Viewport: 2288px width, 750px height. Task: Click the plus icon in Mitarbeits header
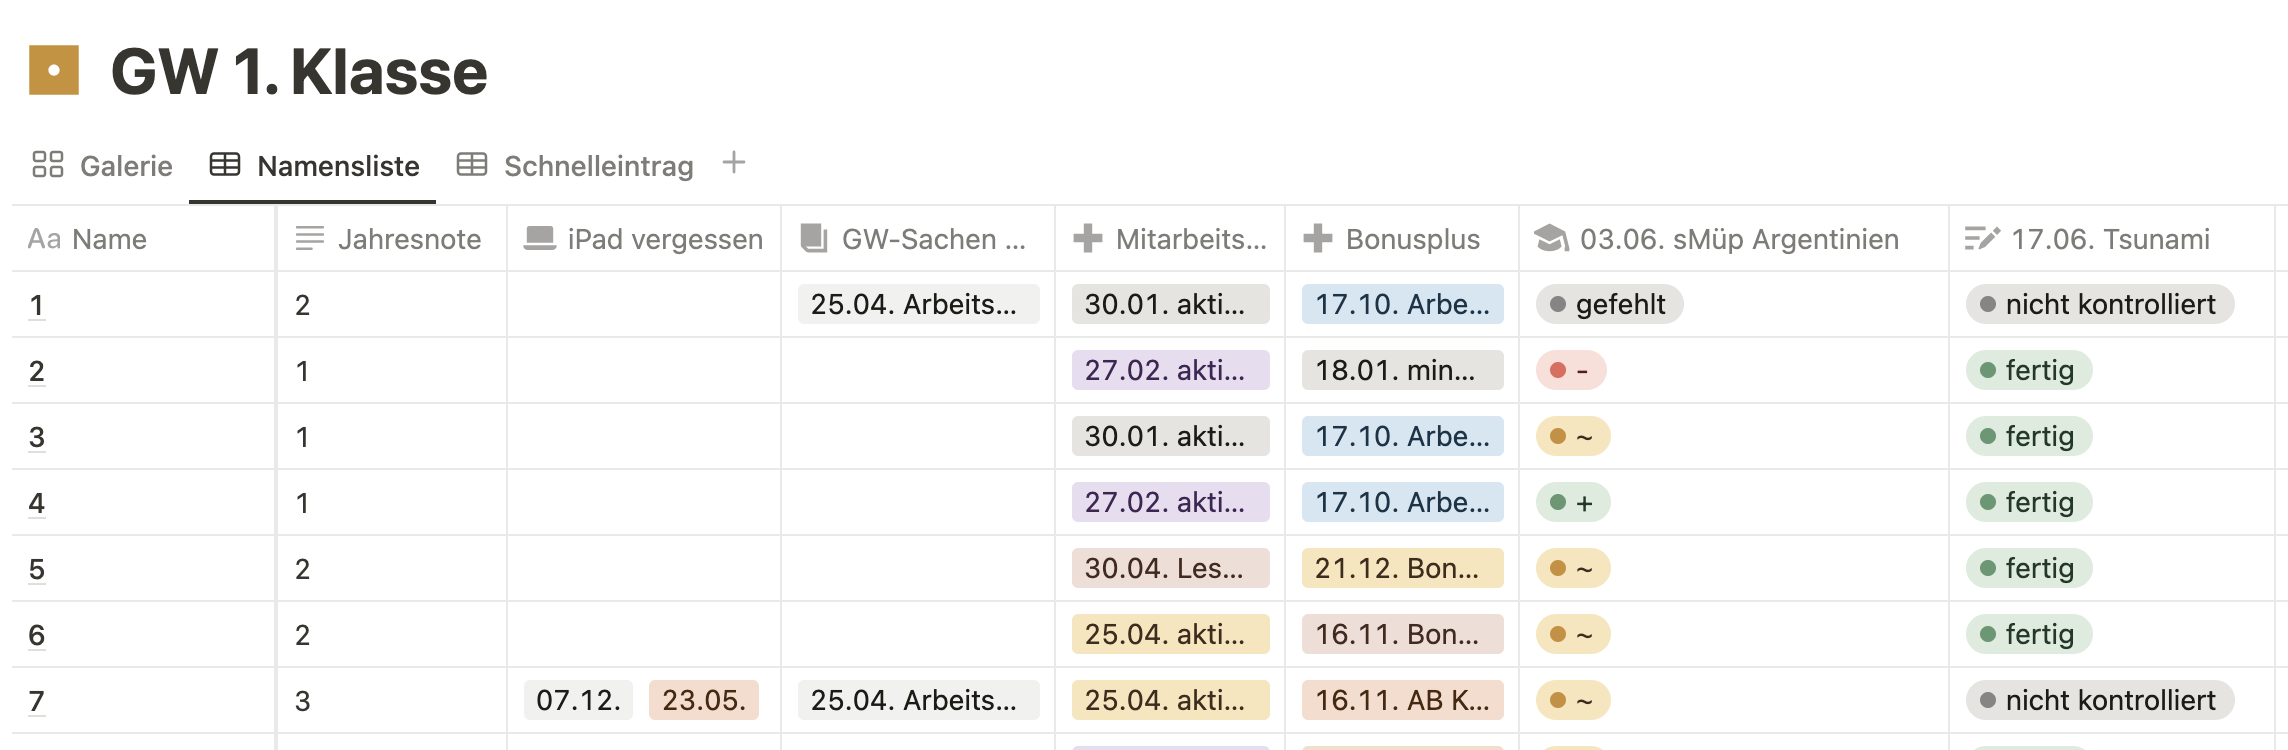1088,239
